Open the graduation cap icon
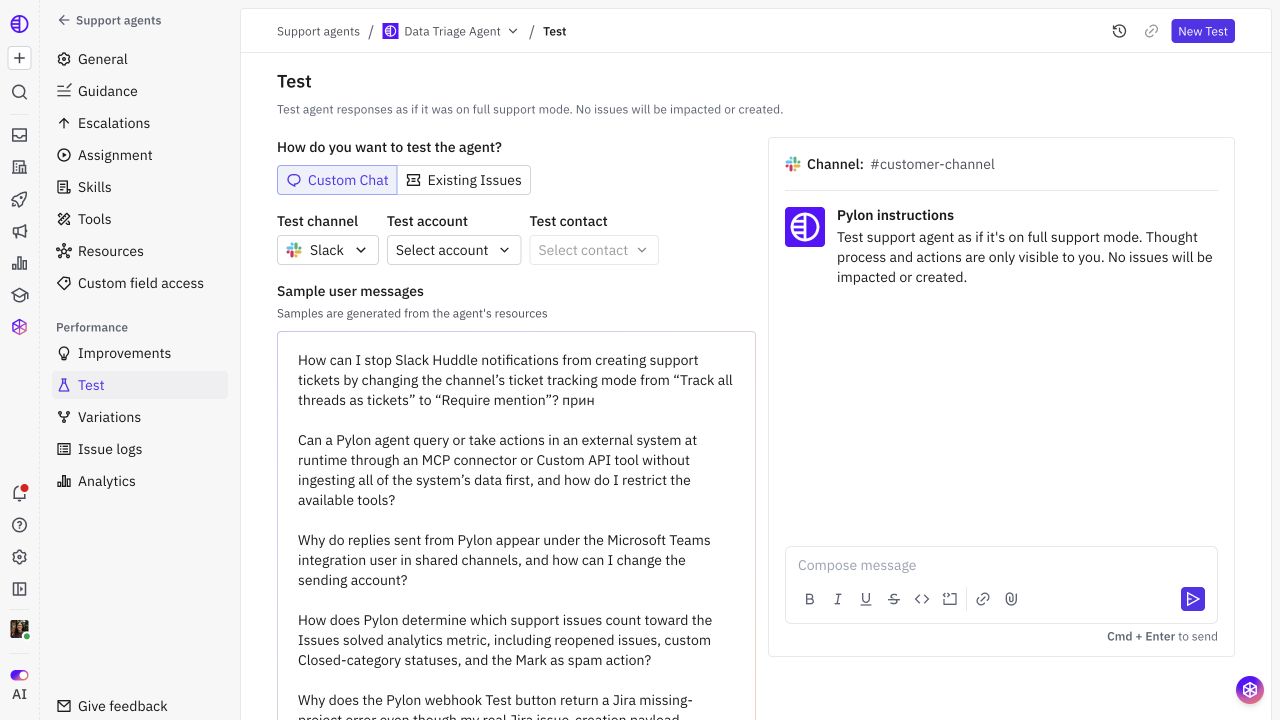This screenshot has height=720, width=1280. (19, 295)
